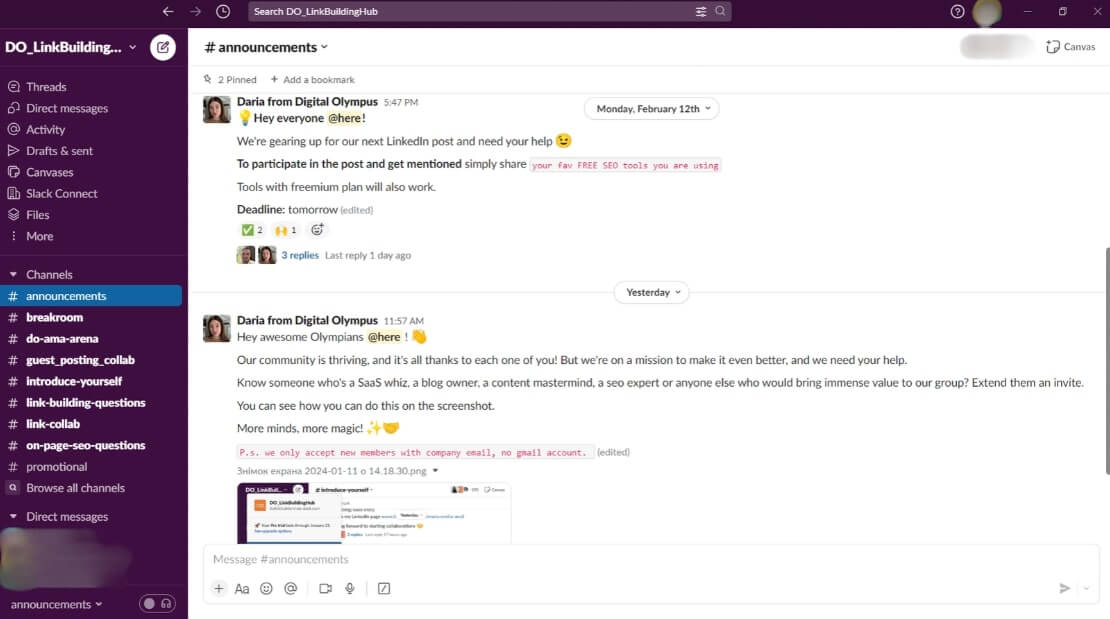Open Daria's name on the 5:47 PM message
The height and width of the screenshot is (619, 1110).
[x=307, y=101]
